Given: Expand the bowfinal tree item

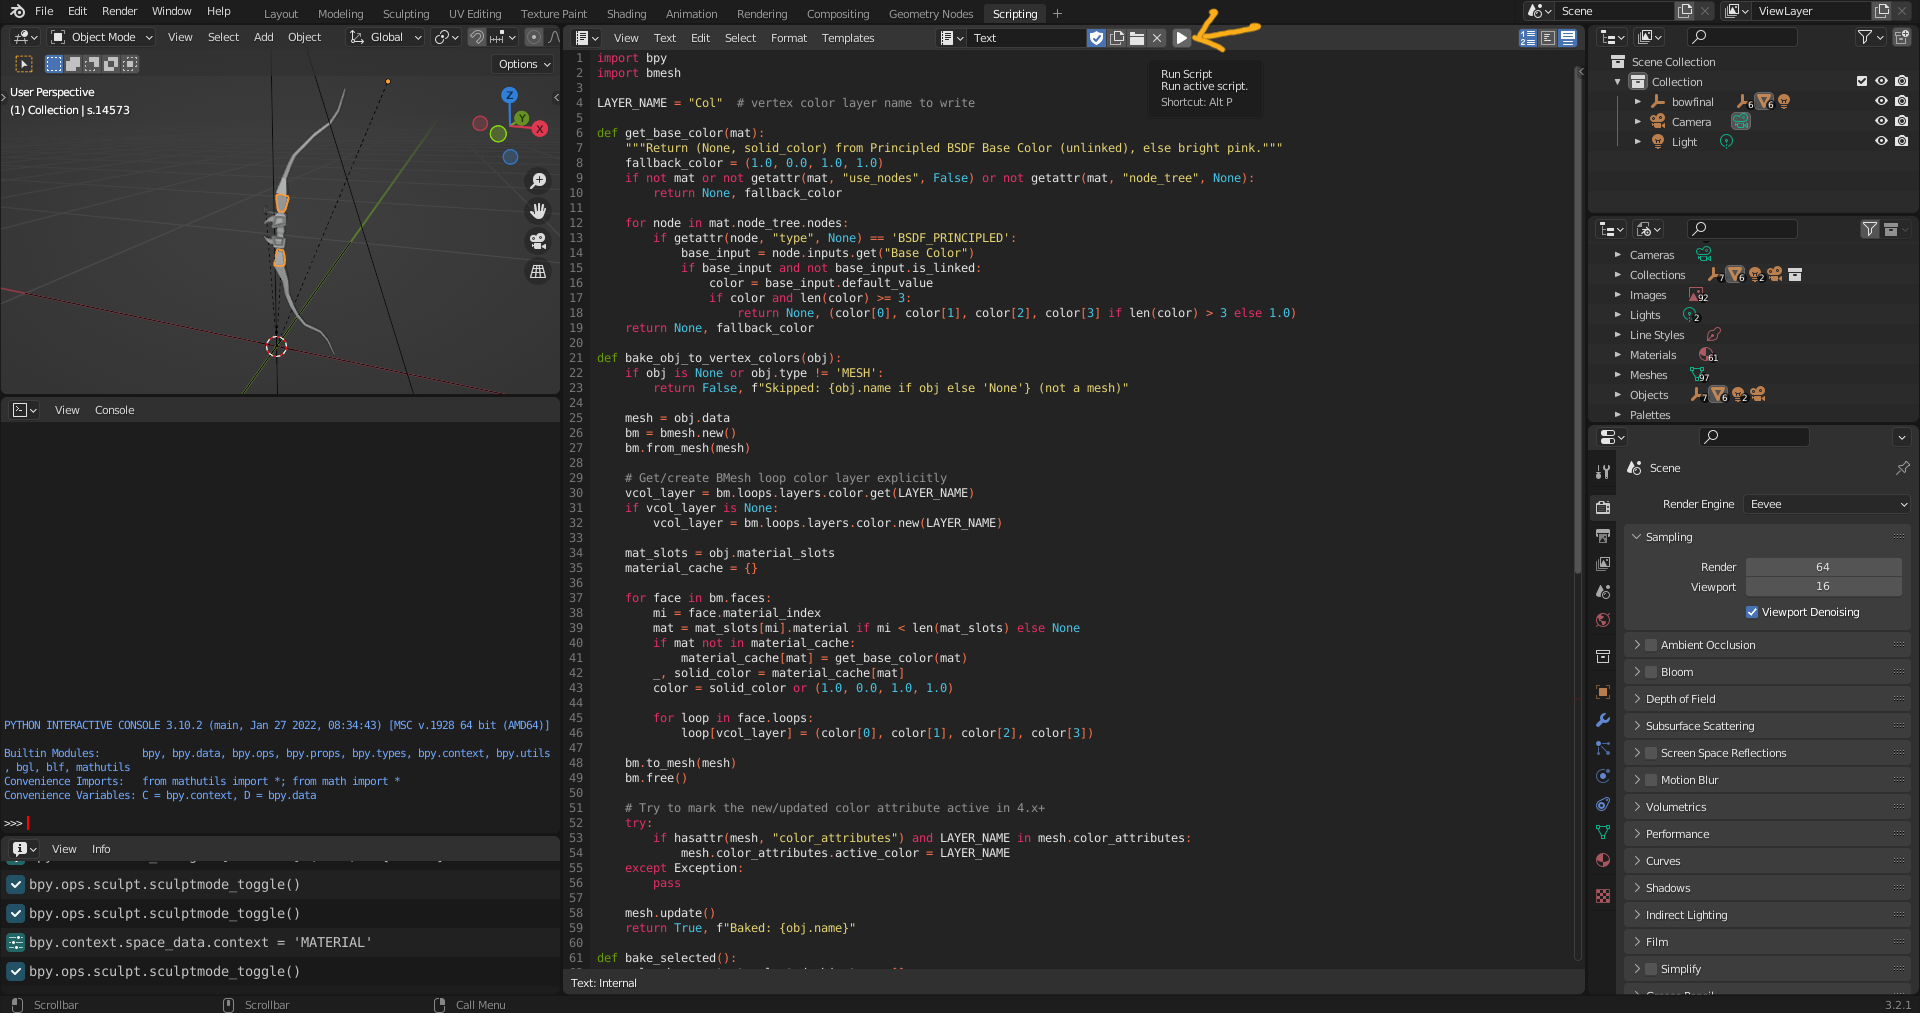Looking at the screenshot, I should pyautogui.click(x=1637, y=102).
